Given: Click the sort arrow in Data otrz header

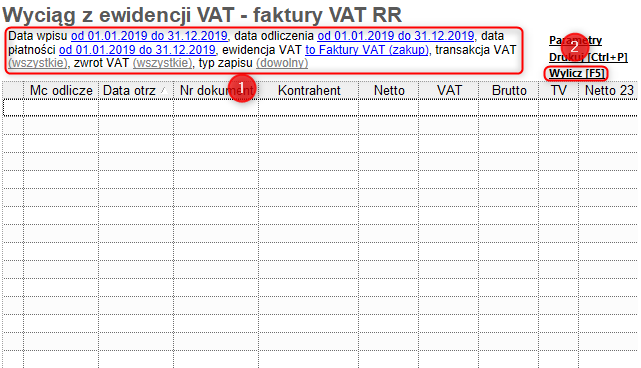Looking at the screenshot, I should coord(164,91).
